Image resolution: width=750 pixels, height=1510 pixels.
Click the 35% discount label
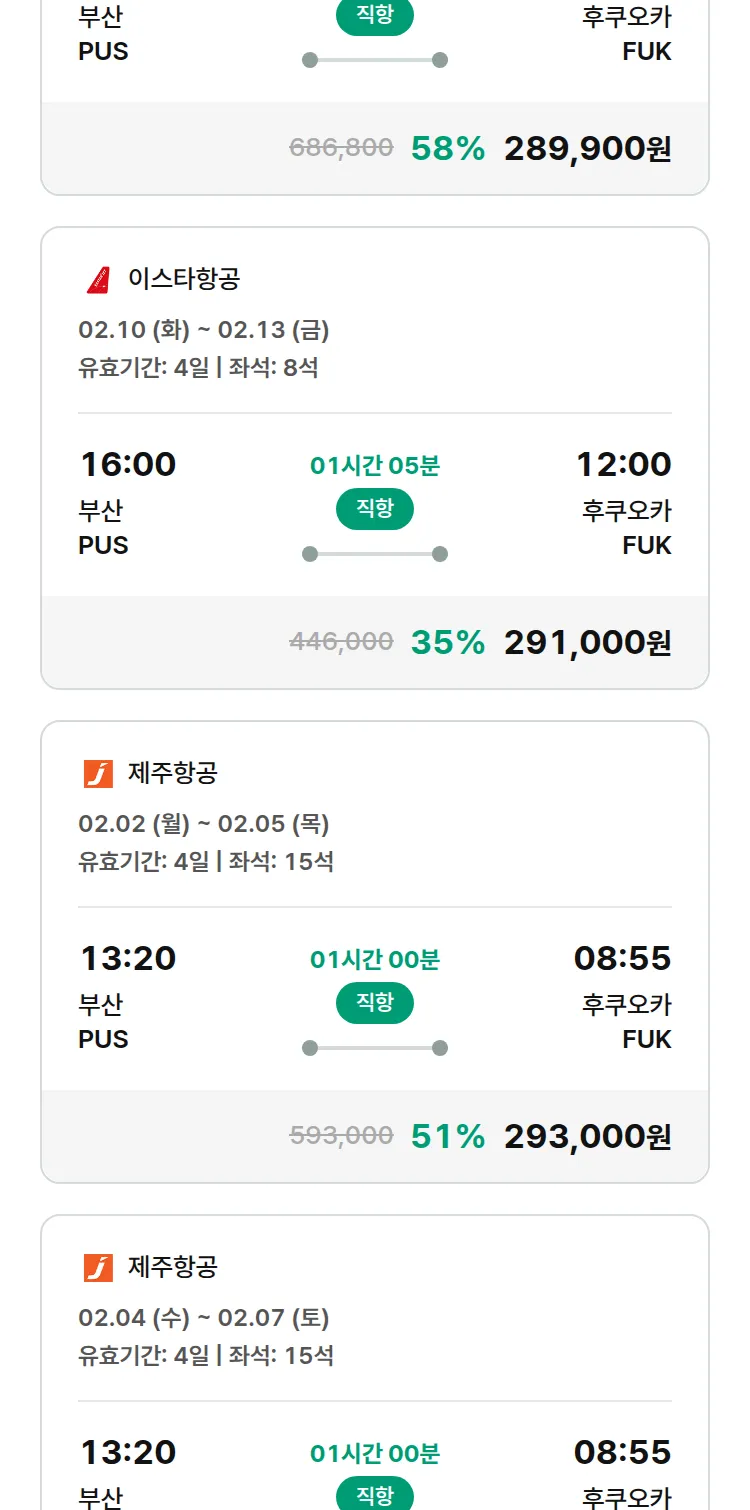[x=448, y=642]
